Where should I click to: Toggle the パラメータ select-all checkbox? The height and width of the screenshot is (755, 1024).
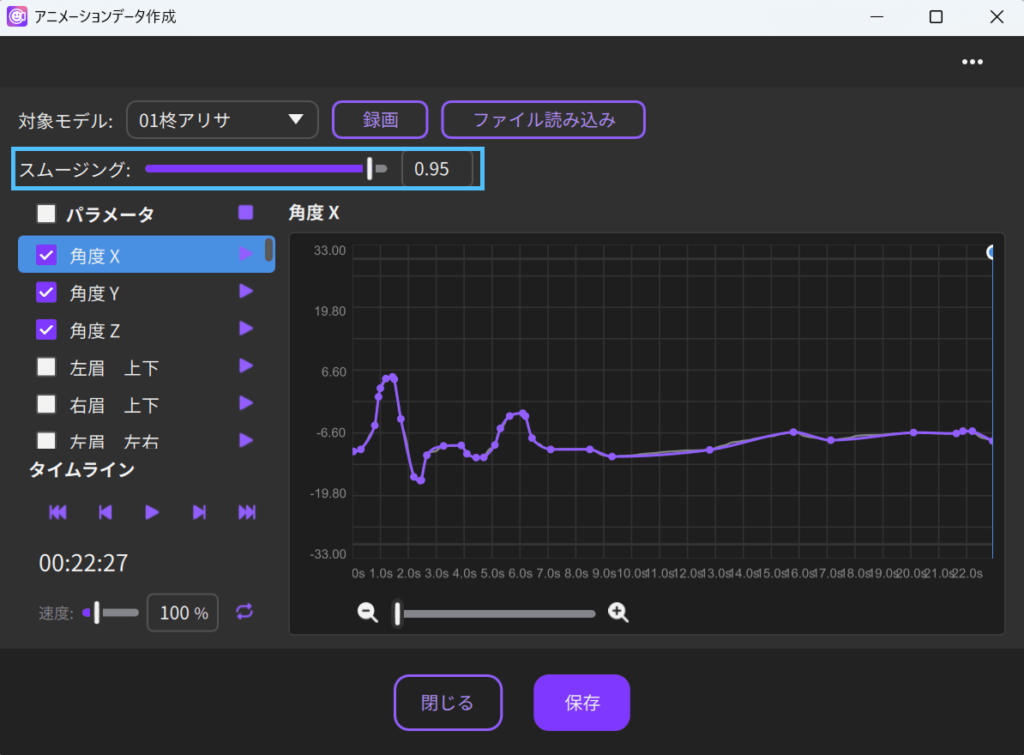[x=46, y=213]
